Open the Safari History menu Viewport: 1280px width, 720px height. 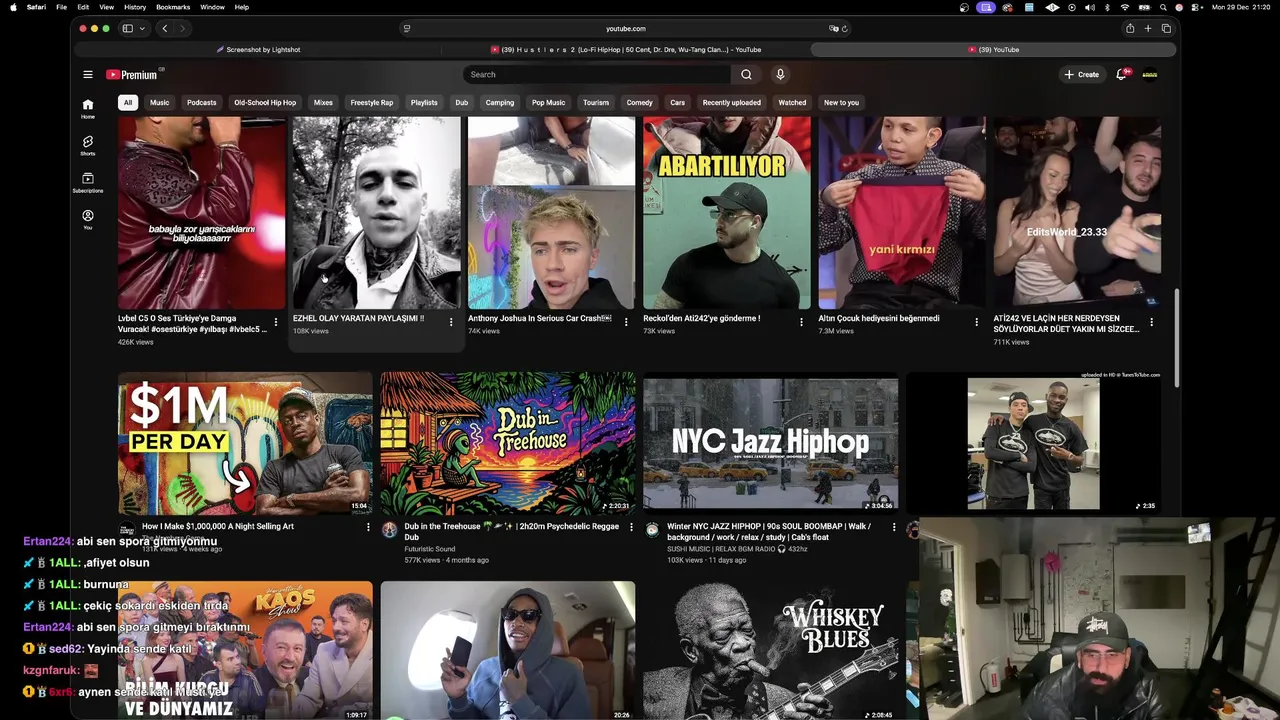point(135,7)
